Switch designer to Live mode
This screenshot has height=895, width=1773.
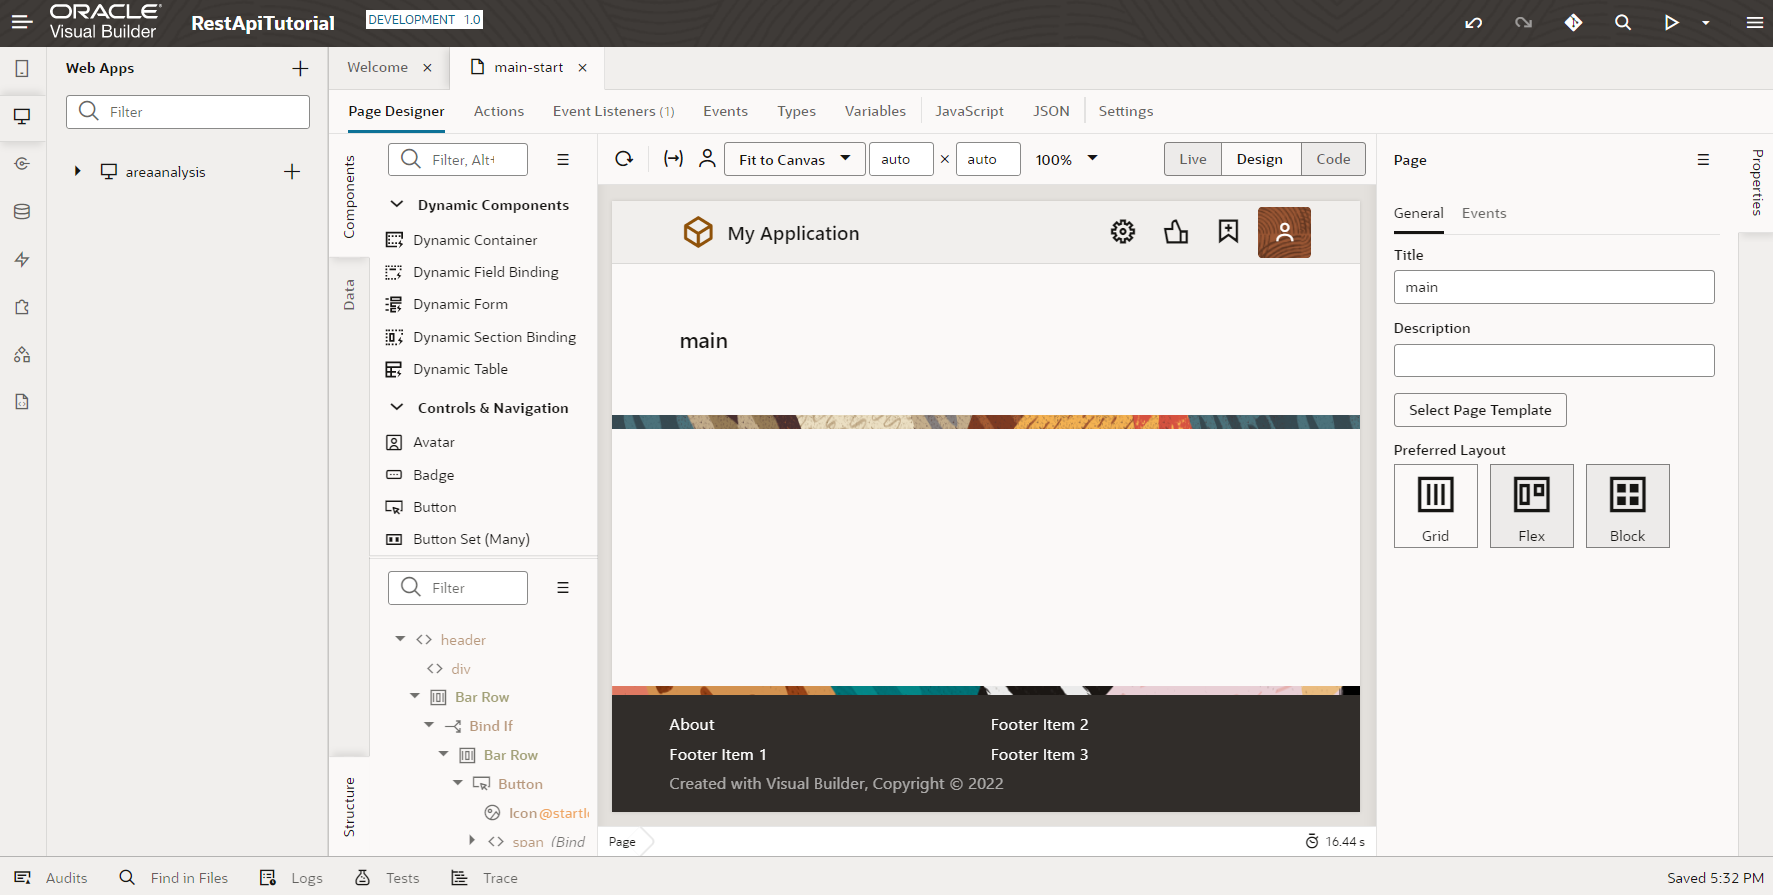pos(1192,159)
